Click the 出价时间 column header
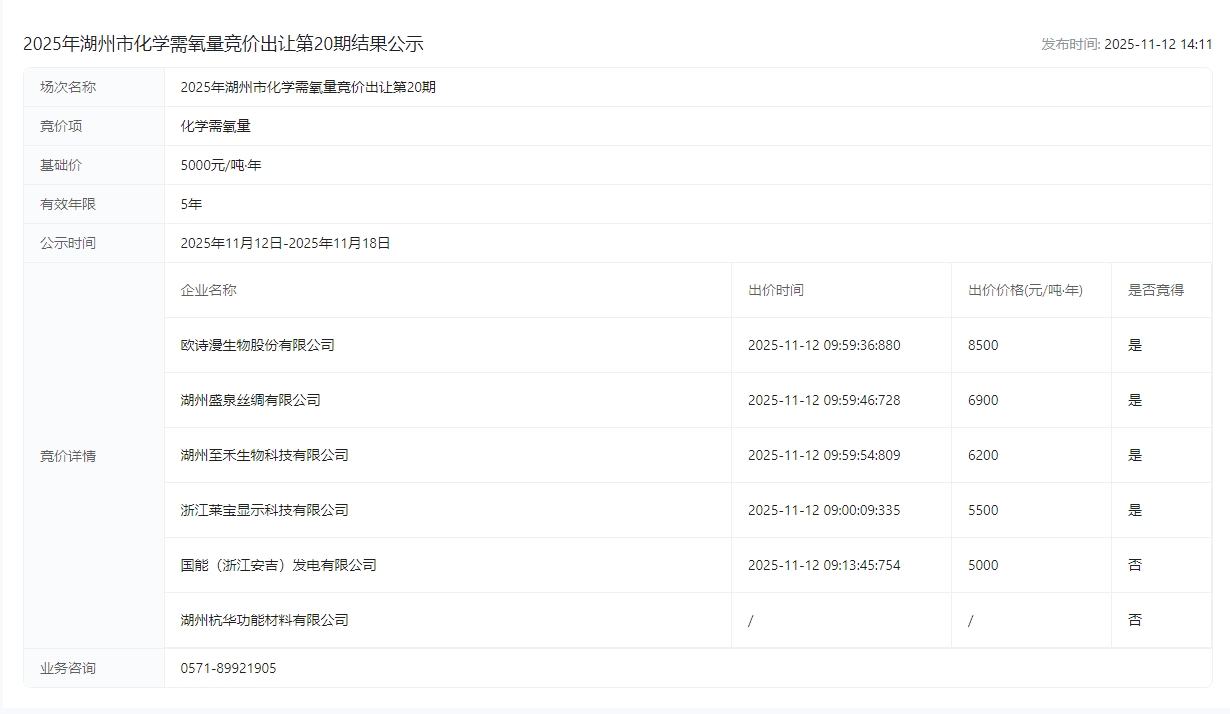 coord(775,290)
